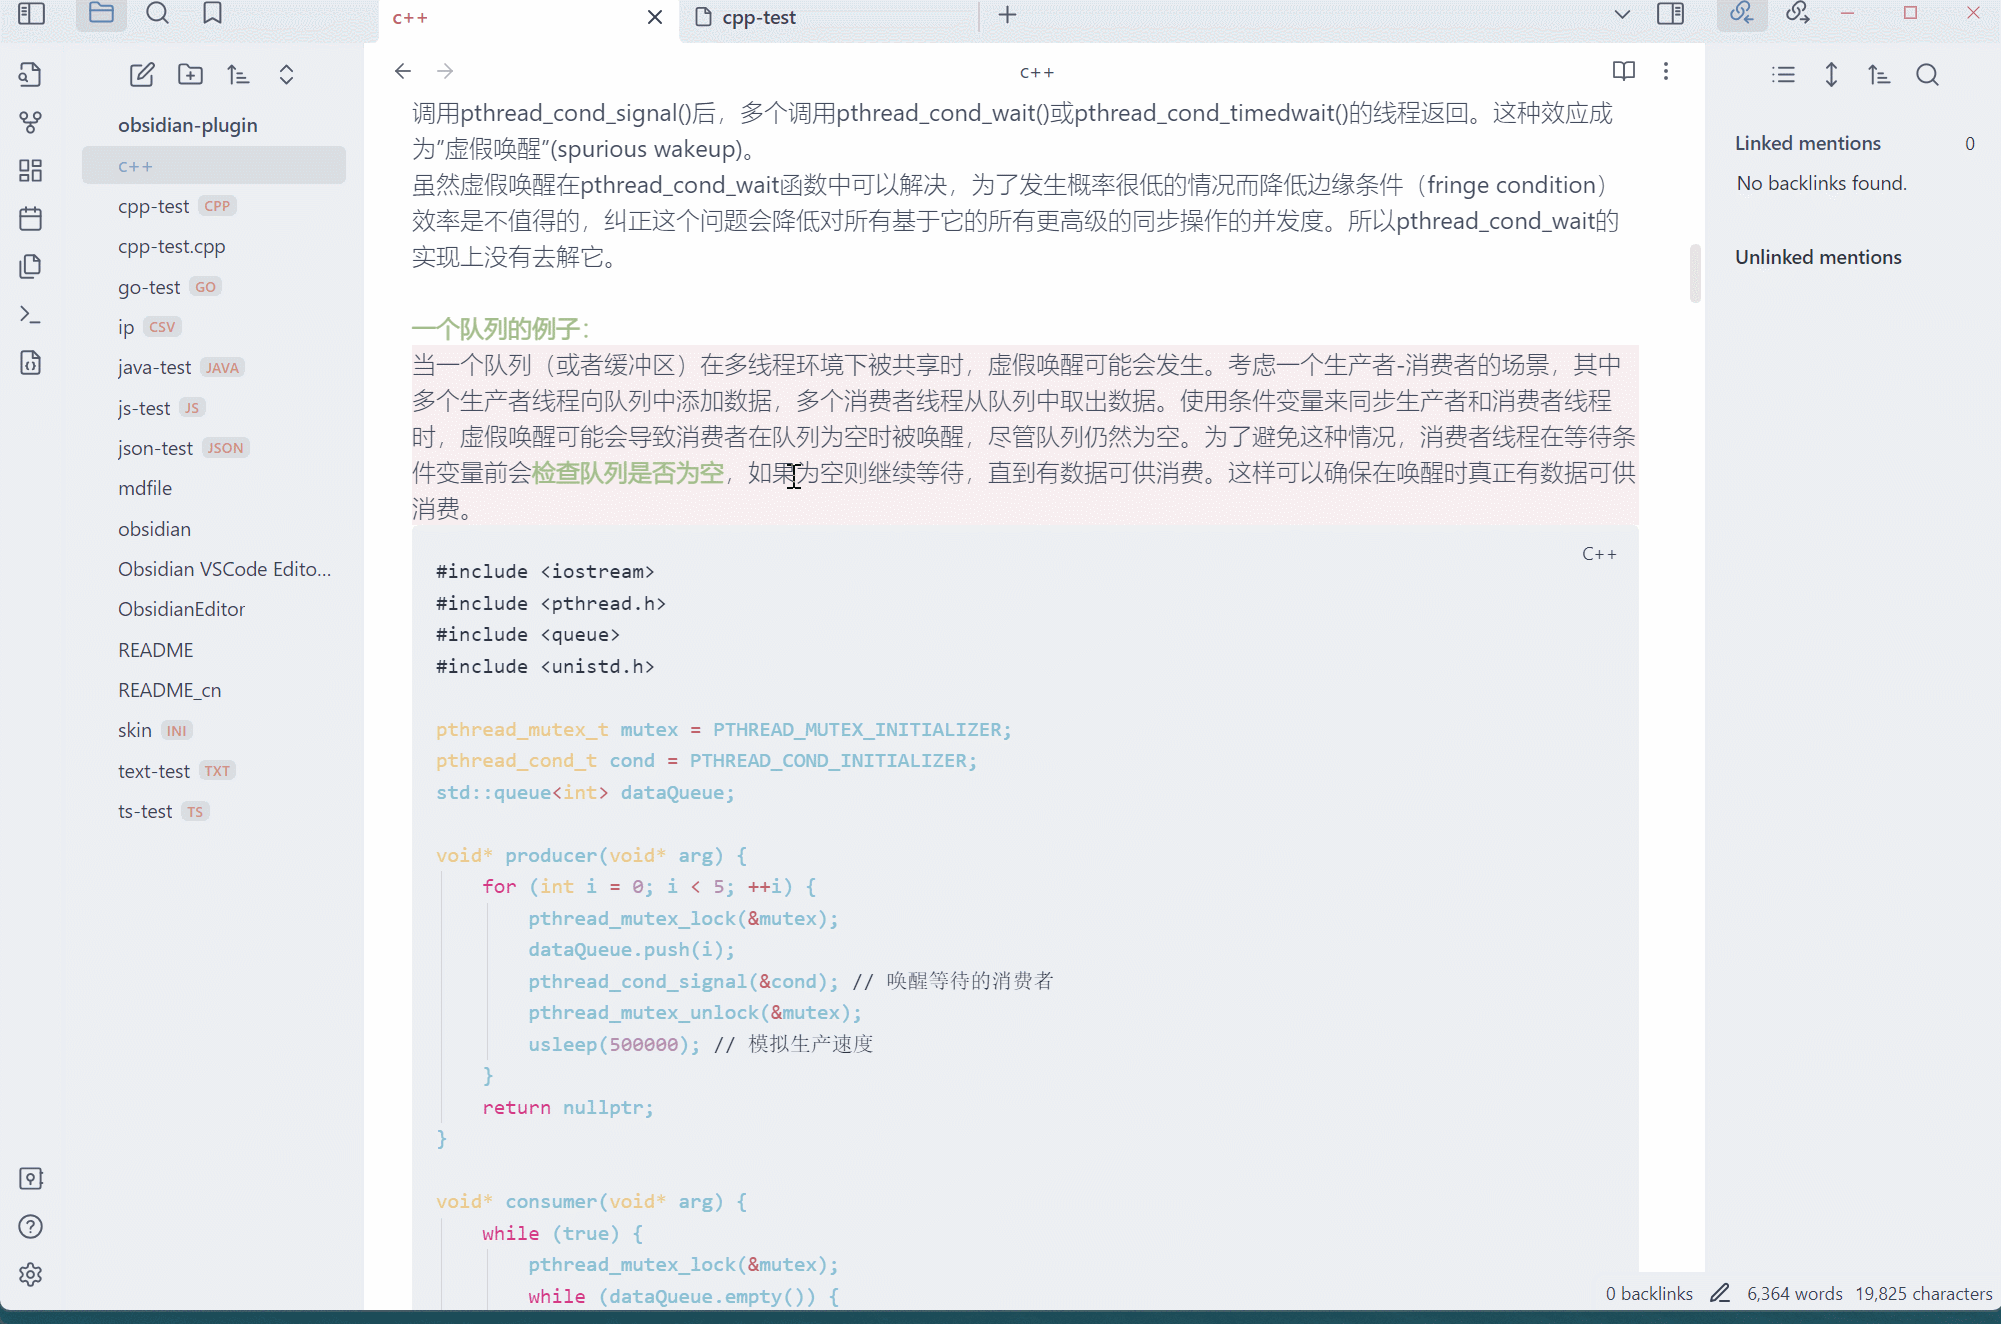Screen dimensions: 2001x1324
Task: Open a new tab
Action: pyautogui.click(x=1007, y=15)
